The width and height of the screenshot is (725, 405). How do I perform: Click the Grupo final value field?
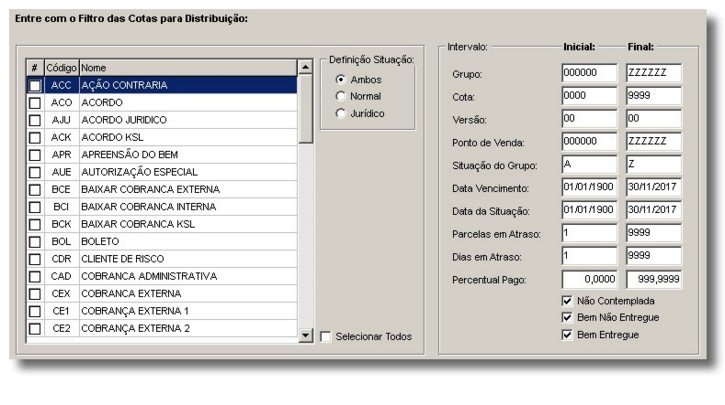(654, 73)
